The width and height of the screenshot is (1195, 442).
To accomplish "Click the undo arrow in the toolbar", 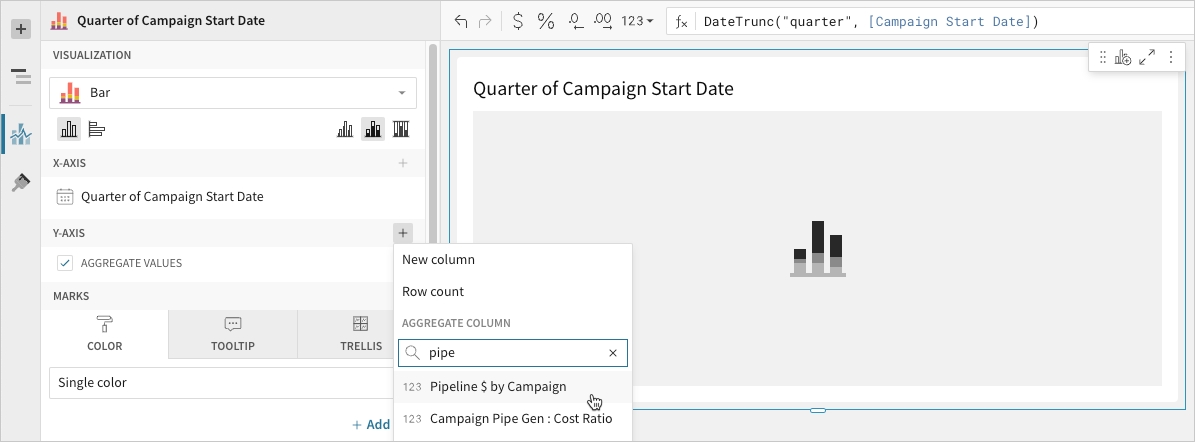I will pyautogui.click(x=460, y=21).
